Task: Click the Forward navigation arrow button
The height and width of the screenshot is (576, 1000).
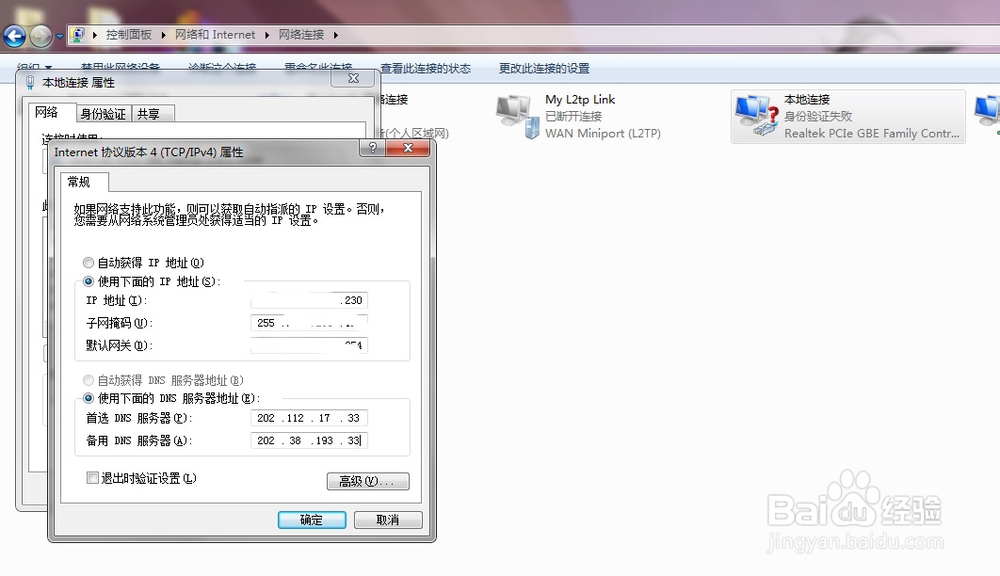Action: coord(41,36)
